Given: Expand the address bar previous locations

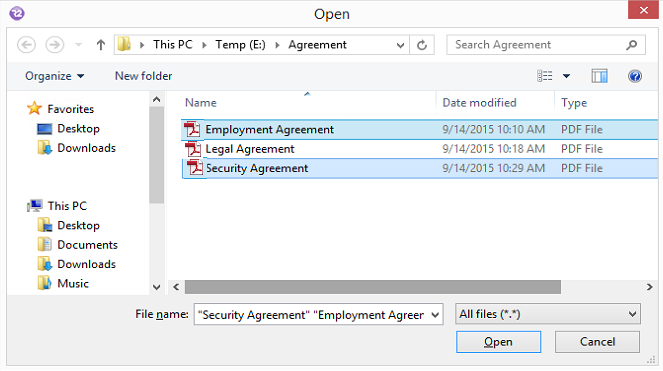Looking at the screenshot, I should [400, 45].
